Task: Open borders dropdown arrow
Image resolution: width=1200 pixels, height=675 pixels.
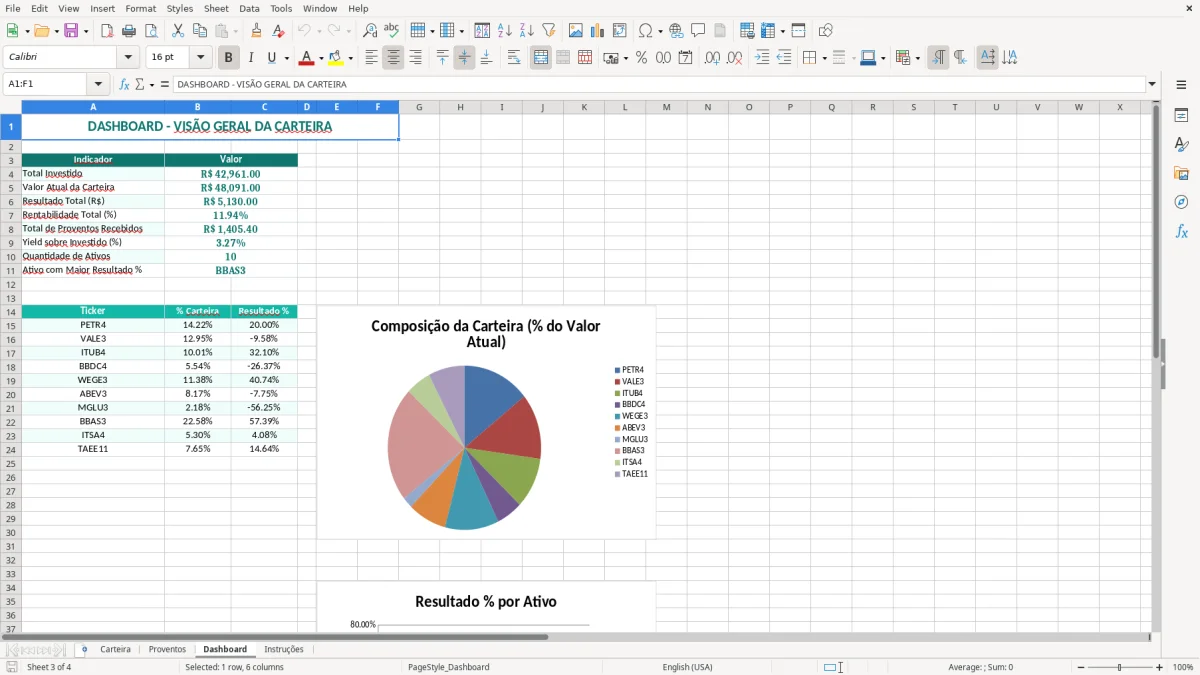Action: click(x=824, y=58)
